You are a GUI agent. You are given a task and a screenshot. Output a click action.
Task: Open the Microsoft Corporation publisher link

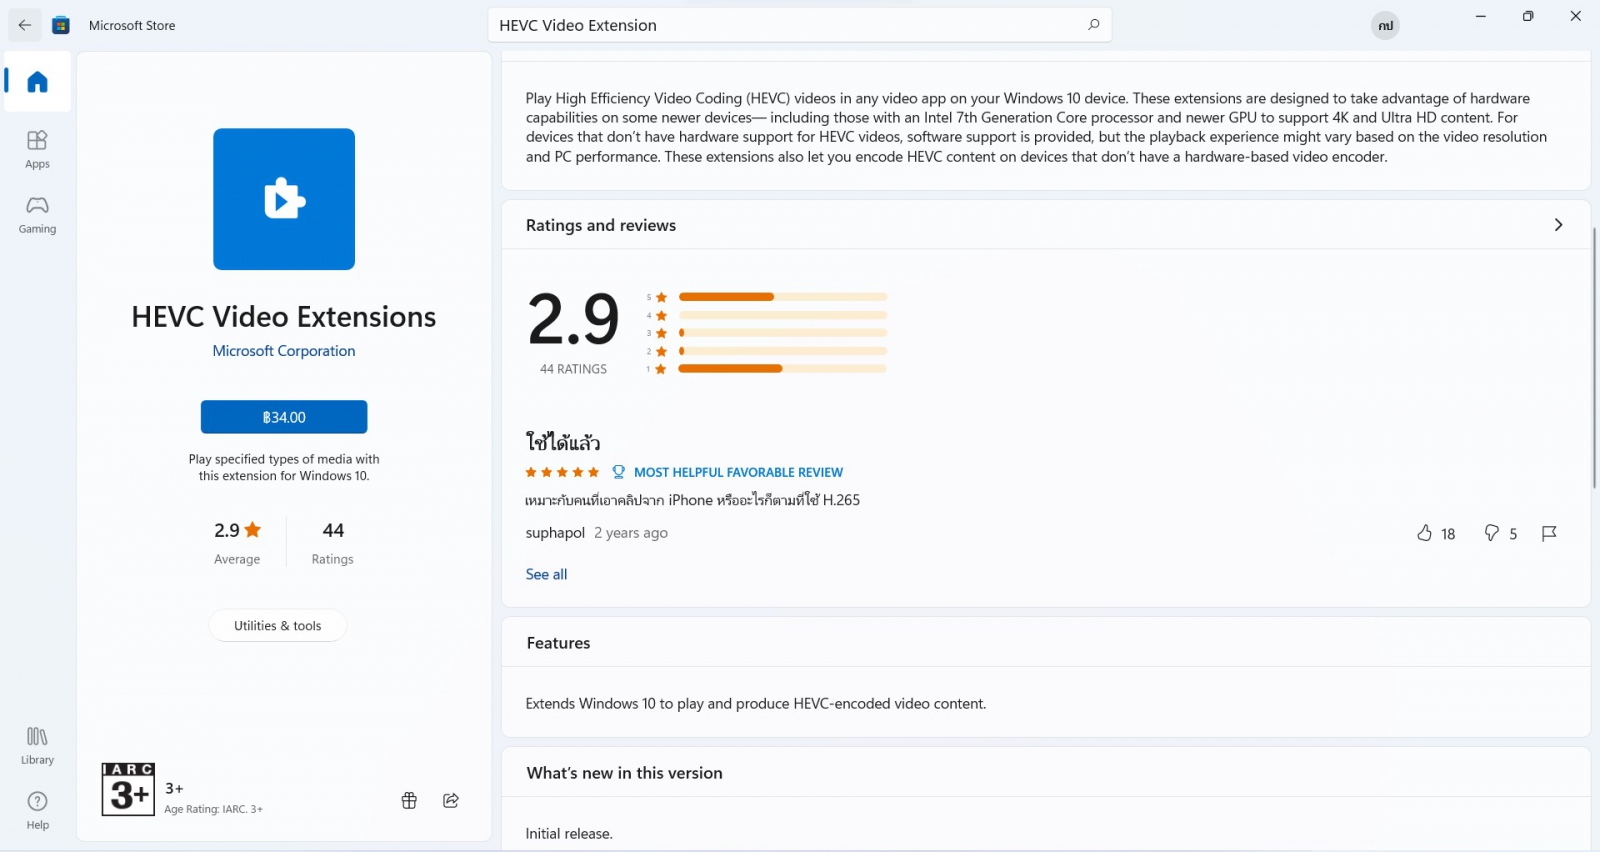[x=284, y=351]
